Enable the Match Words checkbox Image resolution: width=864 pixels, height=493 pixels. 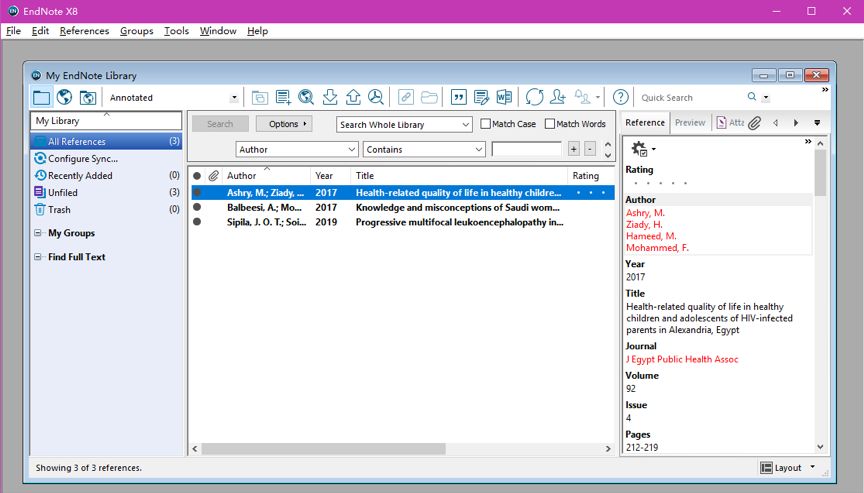(x=549, y=124)
